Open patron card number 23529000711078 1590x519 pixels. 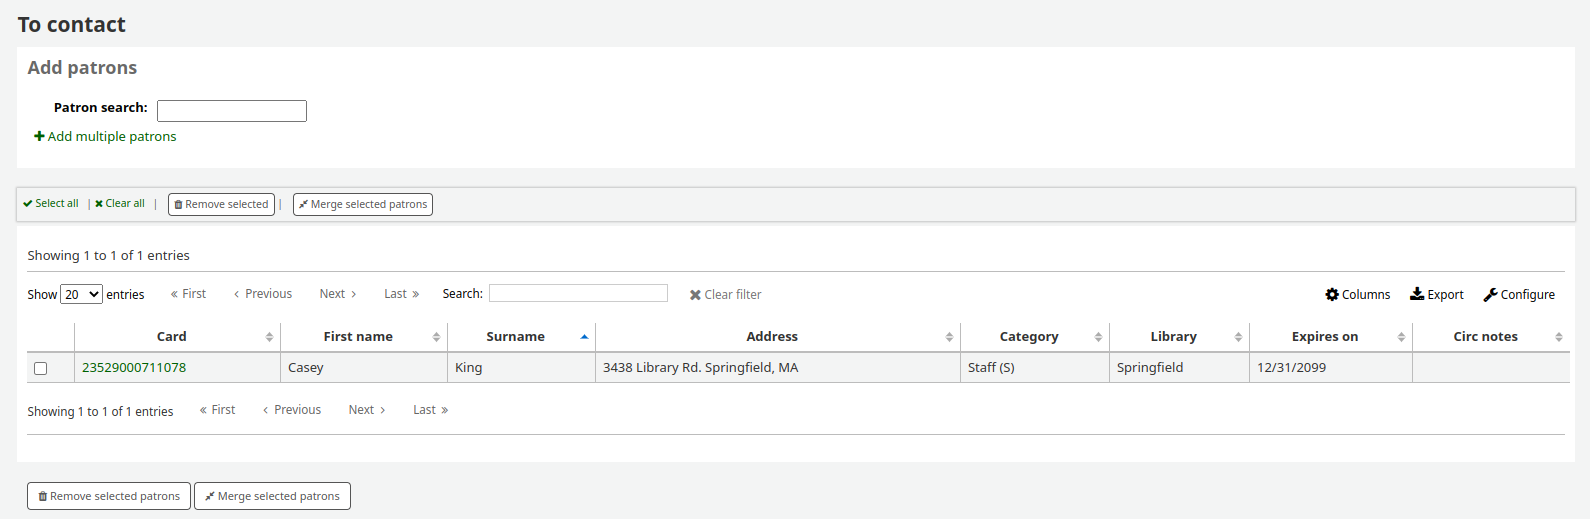134,367
